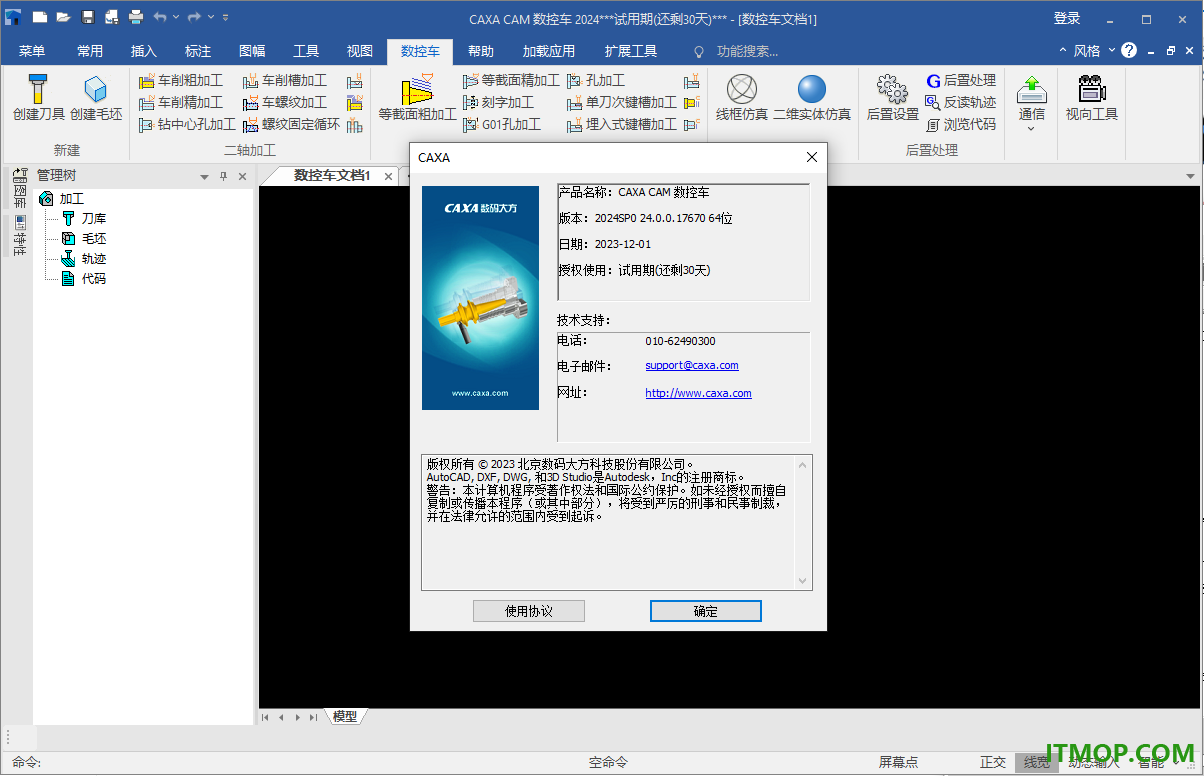
Task: Switch to the 常用 ribbon tab
Action: coord(90,51)
